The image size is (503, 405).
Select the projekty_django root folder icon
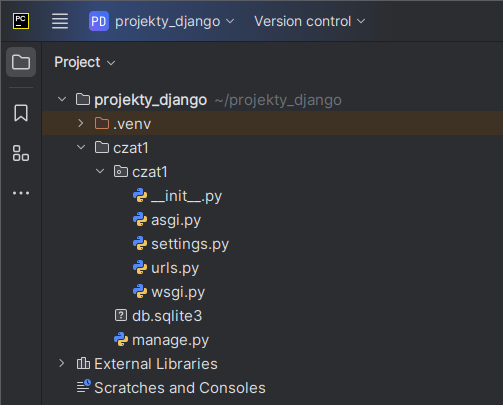(x=83, y=99)
